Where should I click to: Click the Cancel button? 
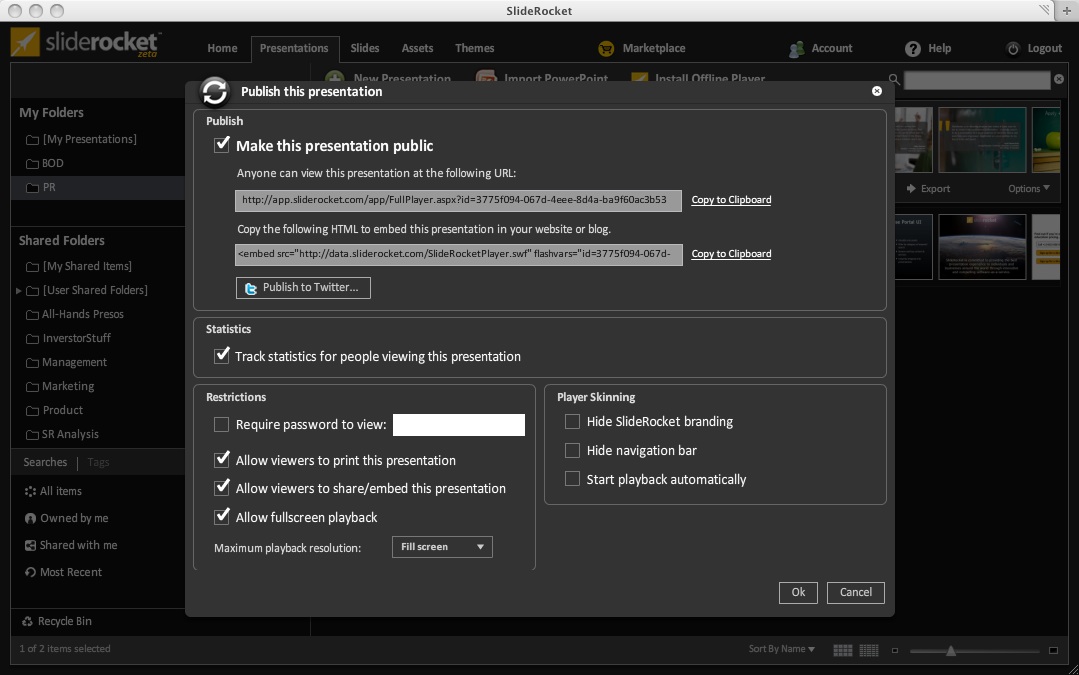(855, 592)
